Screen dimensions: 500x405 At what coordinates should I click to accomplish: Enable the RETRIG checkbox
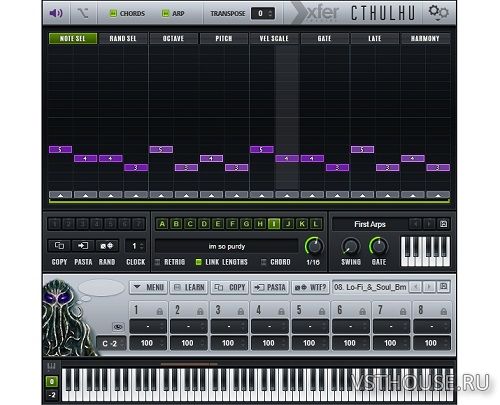point(158,262)
